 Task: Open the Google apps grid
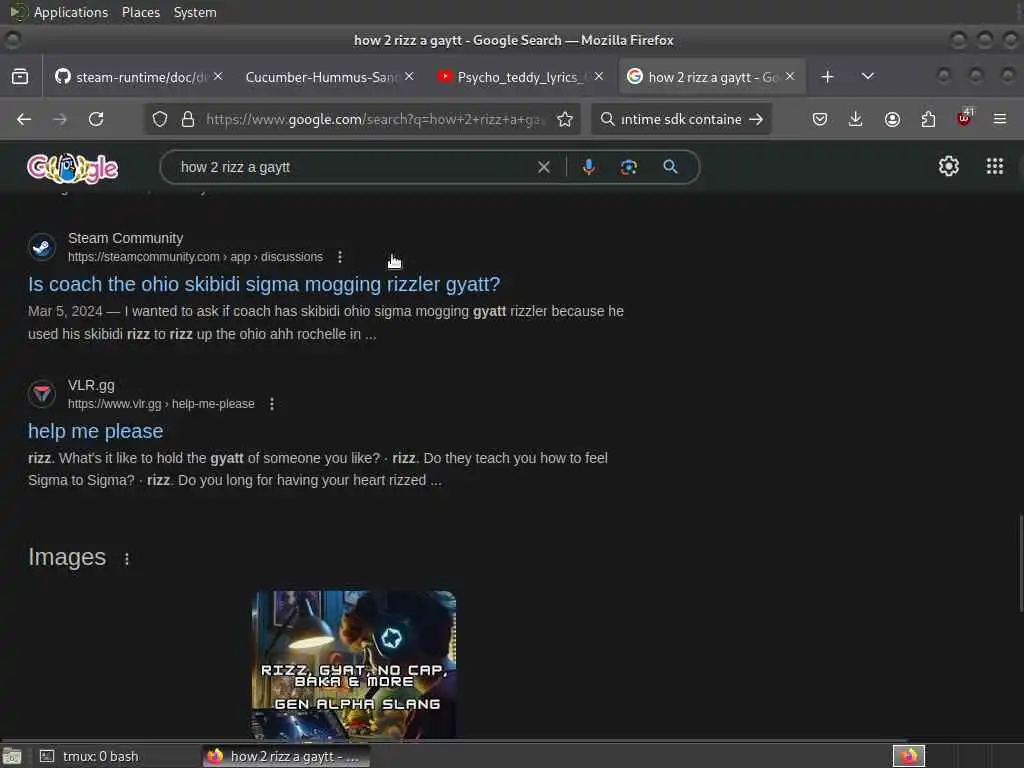(995, 167)
